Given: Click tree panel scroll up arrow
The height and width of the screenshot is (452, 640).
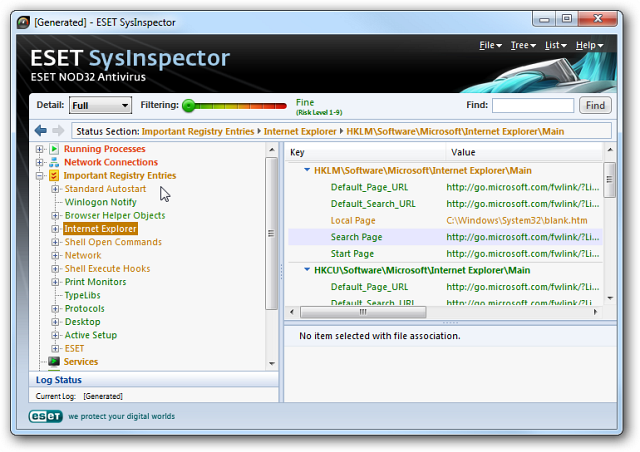Looking at the screenshot, I should tap(272, 150).
